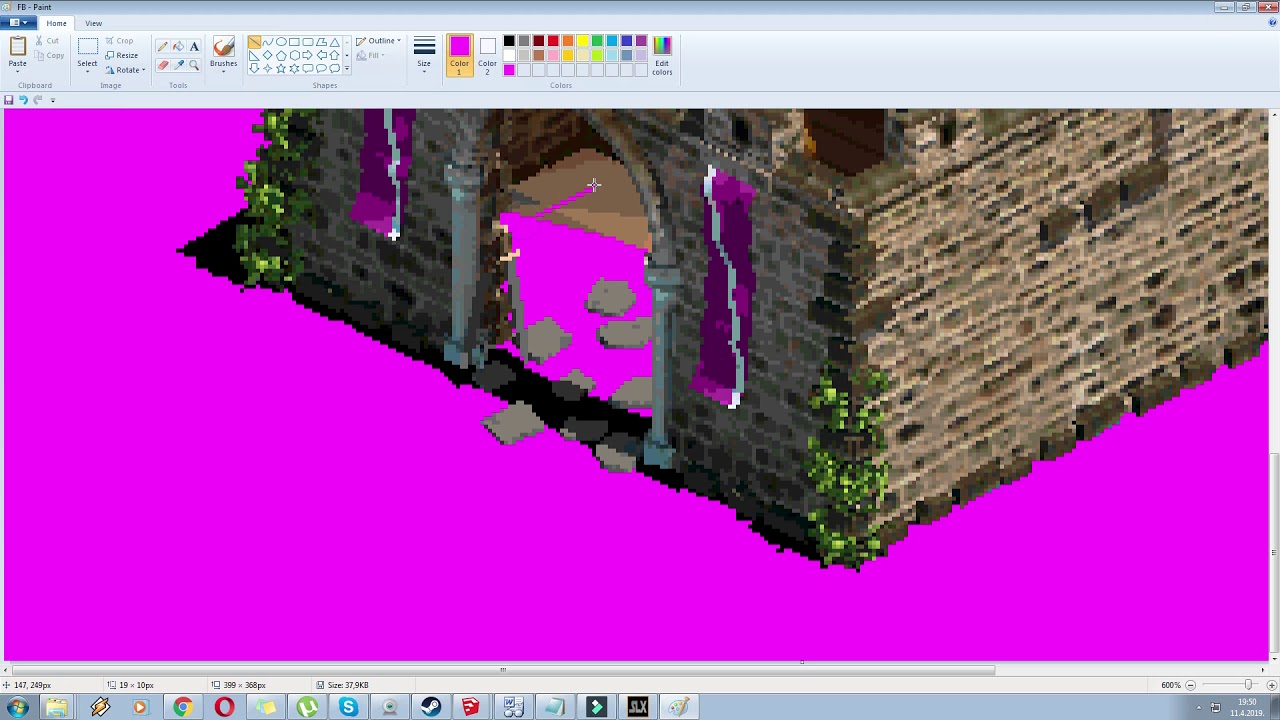
Task: Pick the green color swatch
Action: coord(597,41)
